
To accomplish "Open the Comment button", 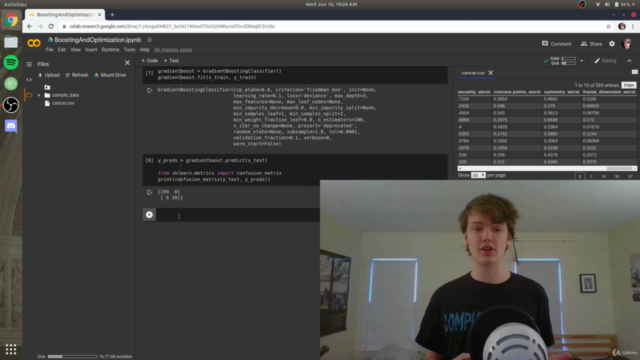I will pos(556,44).
